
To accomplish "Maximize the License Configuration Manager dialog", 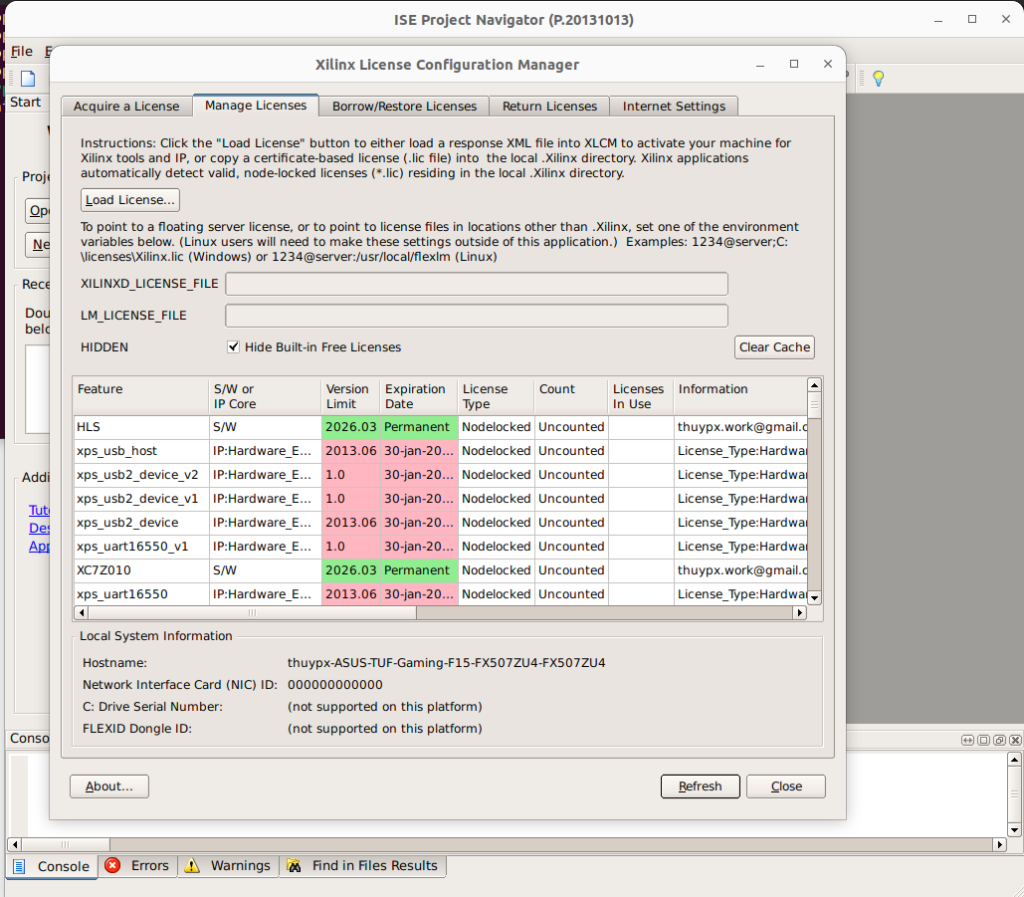I will 794,64.
